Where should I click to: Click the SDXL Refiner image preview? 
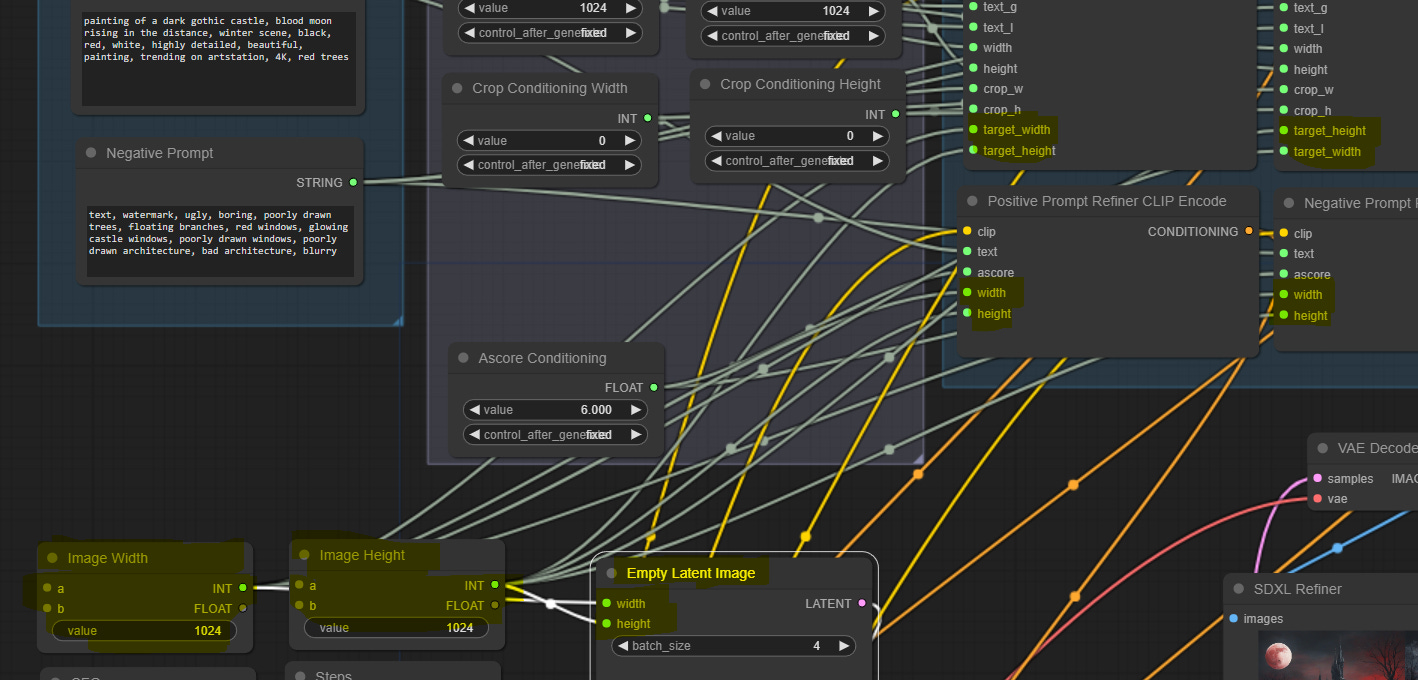coord(1340,660)
